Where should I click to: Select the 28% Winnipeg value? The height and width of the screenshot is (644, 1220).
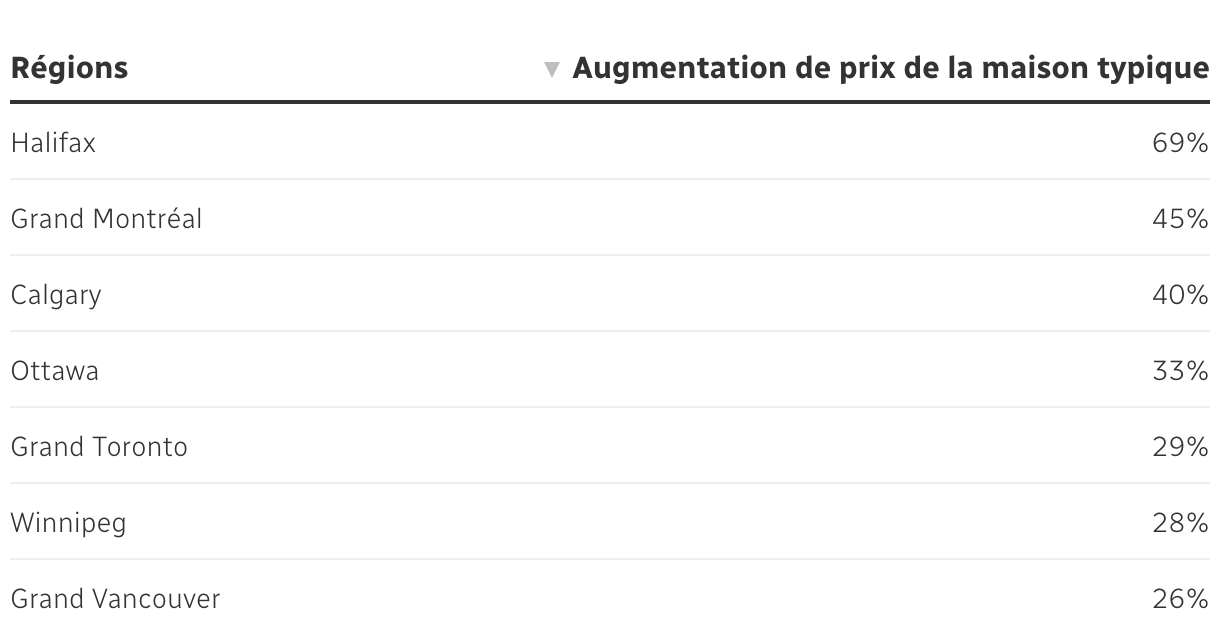(1181, 523)
